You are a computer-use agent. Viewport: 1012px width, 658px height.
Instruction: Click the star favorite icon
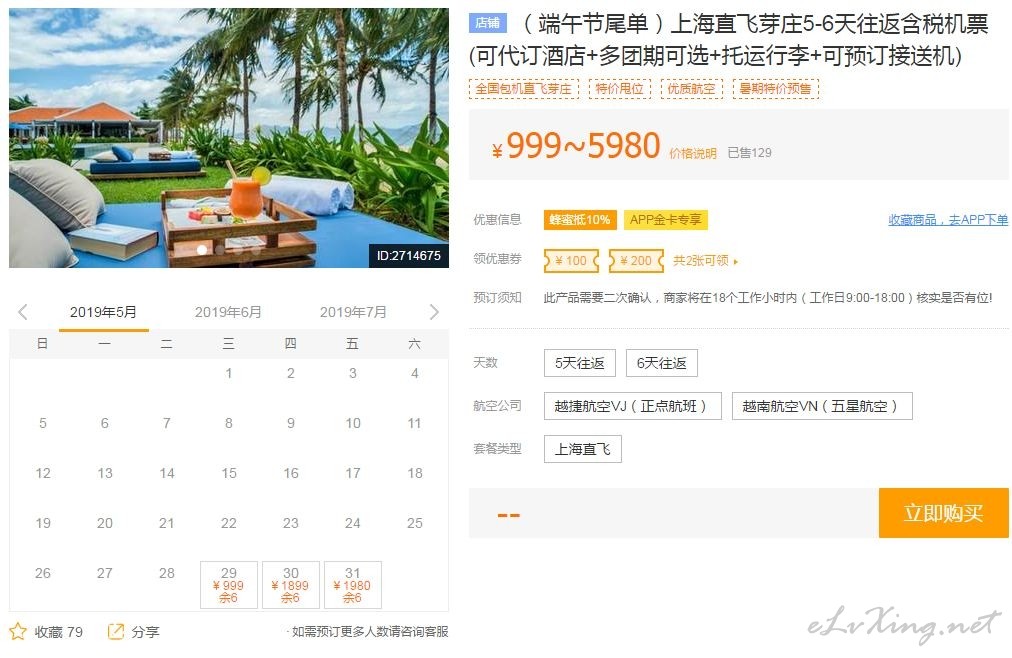tap(18, 631)
